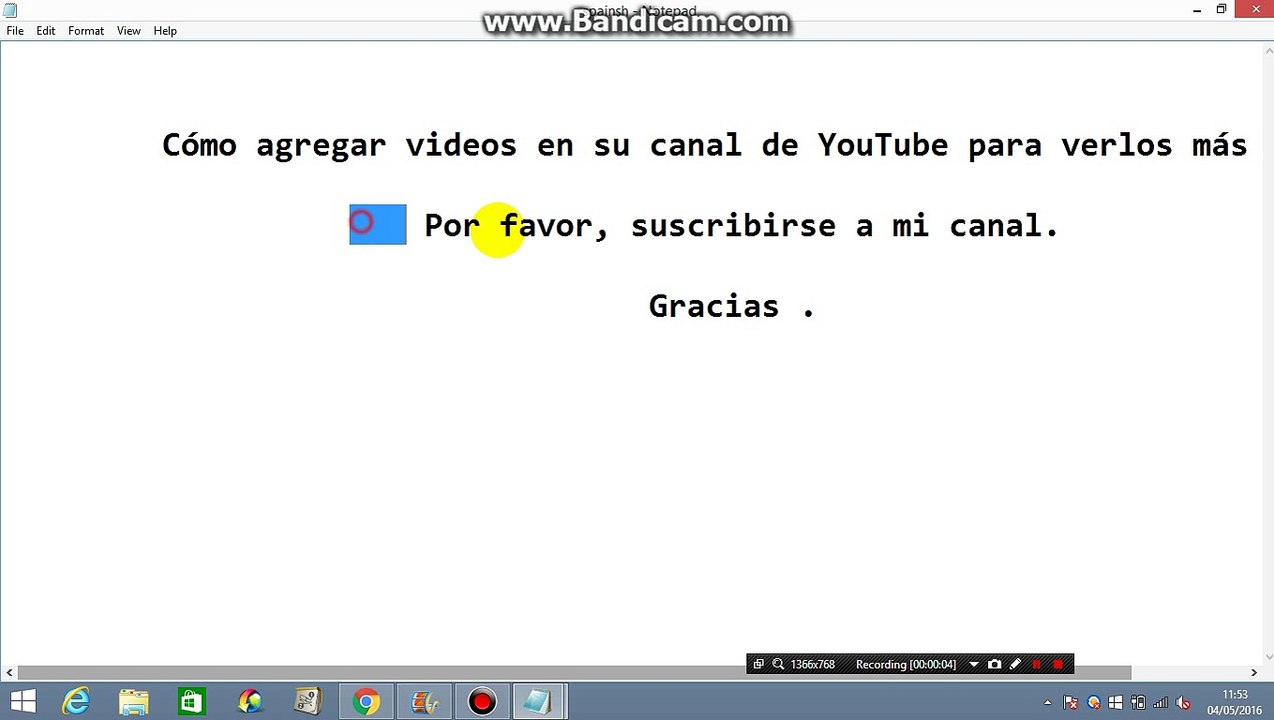
Task: Click the down arrow of vertical scrollbar
Action: pyautogui.click(x=1267, y=659)
